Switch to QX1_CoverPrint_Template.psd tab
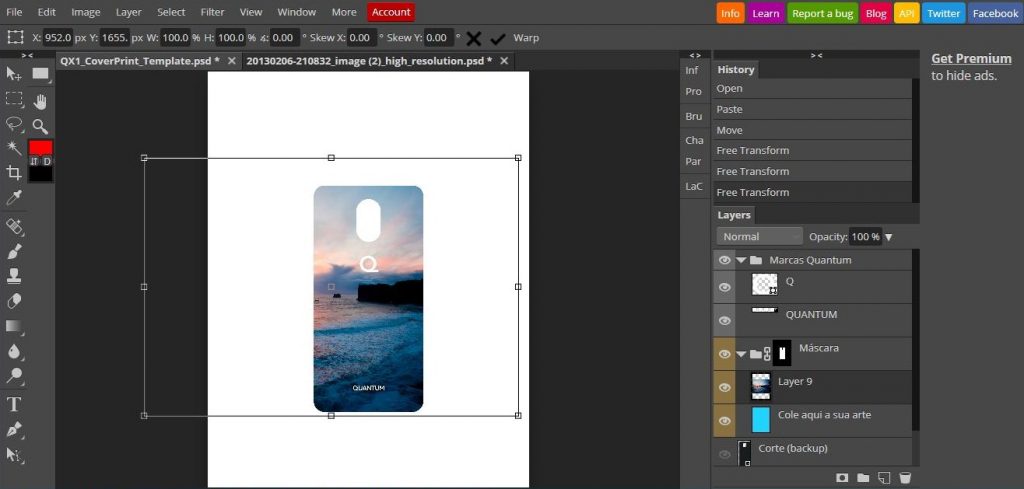The image size is (1024, 489). coord(140,61)
